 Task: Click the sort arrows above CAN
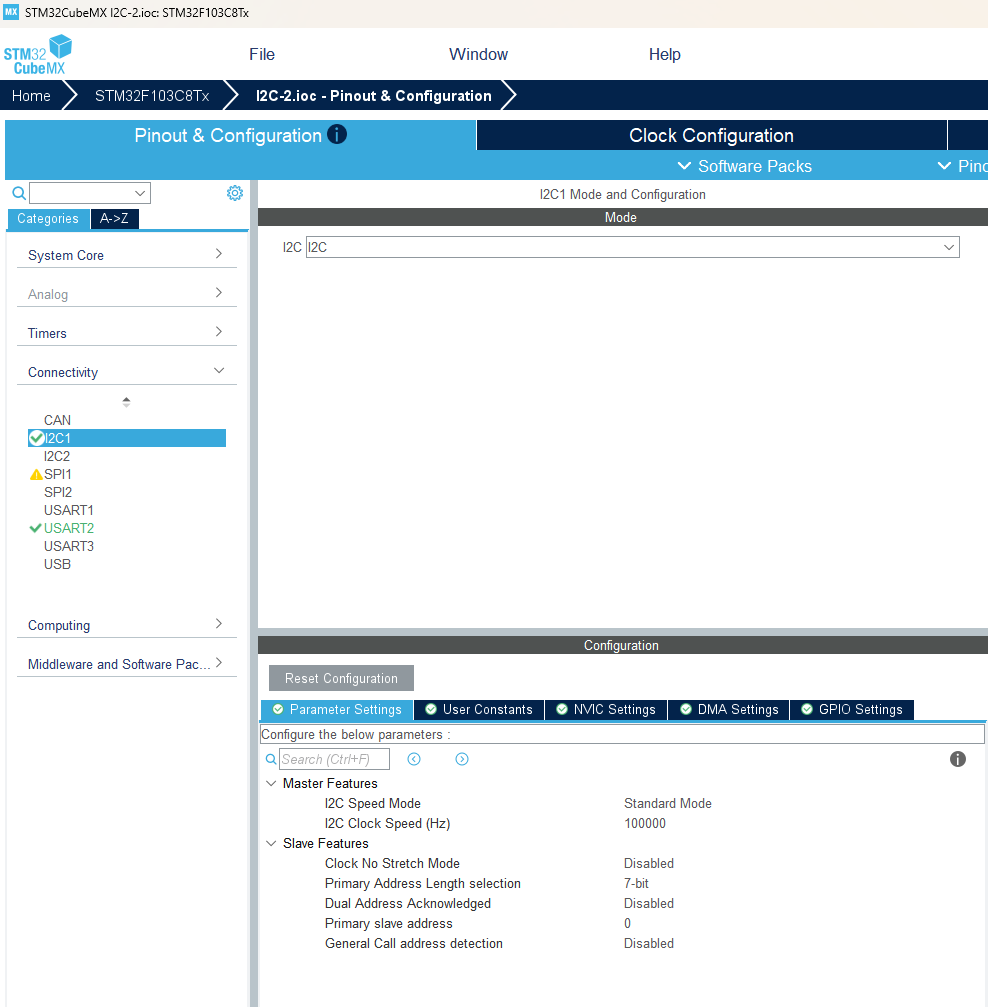point(126,402)
